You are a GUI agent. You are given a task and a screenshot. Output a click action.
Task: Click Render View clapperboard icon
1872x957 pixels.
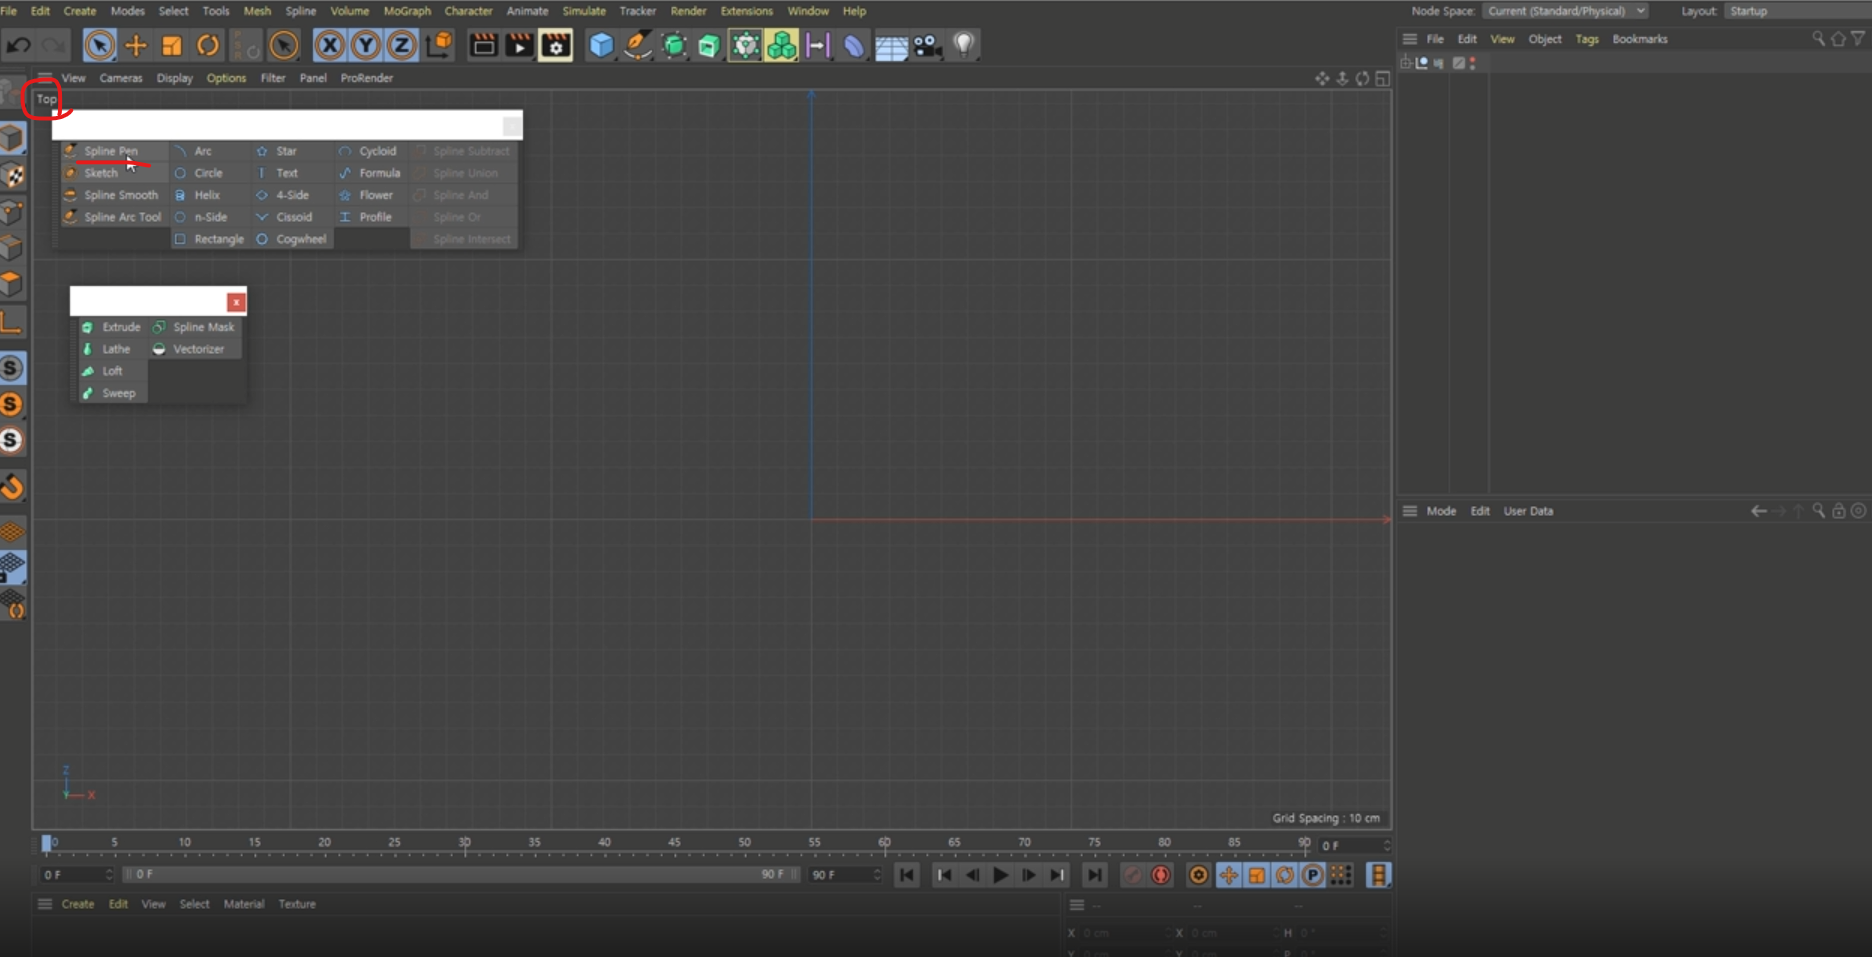[x=484, y=45]
